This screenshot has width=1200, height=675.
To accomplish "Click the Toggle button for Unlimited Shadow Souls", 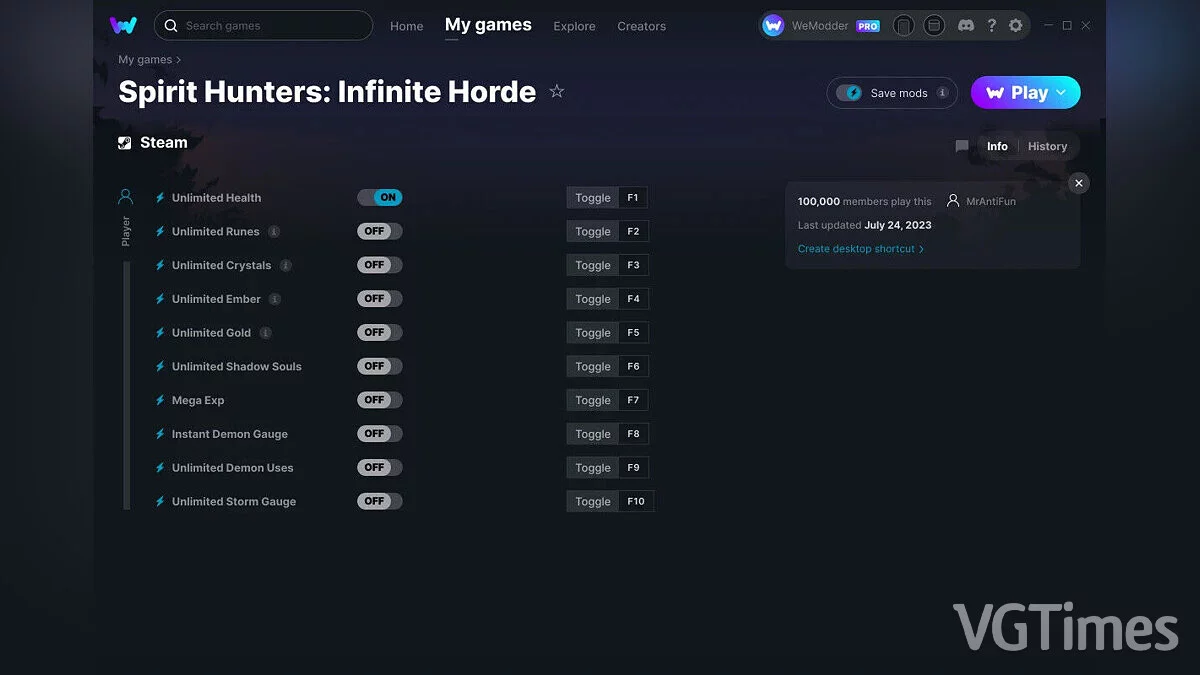I will pyautogui.click(x=593, y=367).
